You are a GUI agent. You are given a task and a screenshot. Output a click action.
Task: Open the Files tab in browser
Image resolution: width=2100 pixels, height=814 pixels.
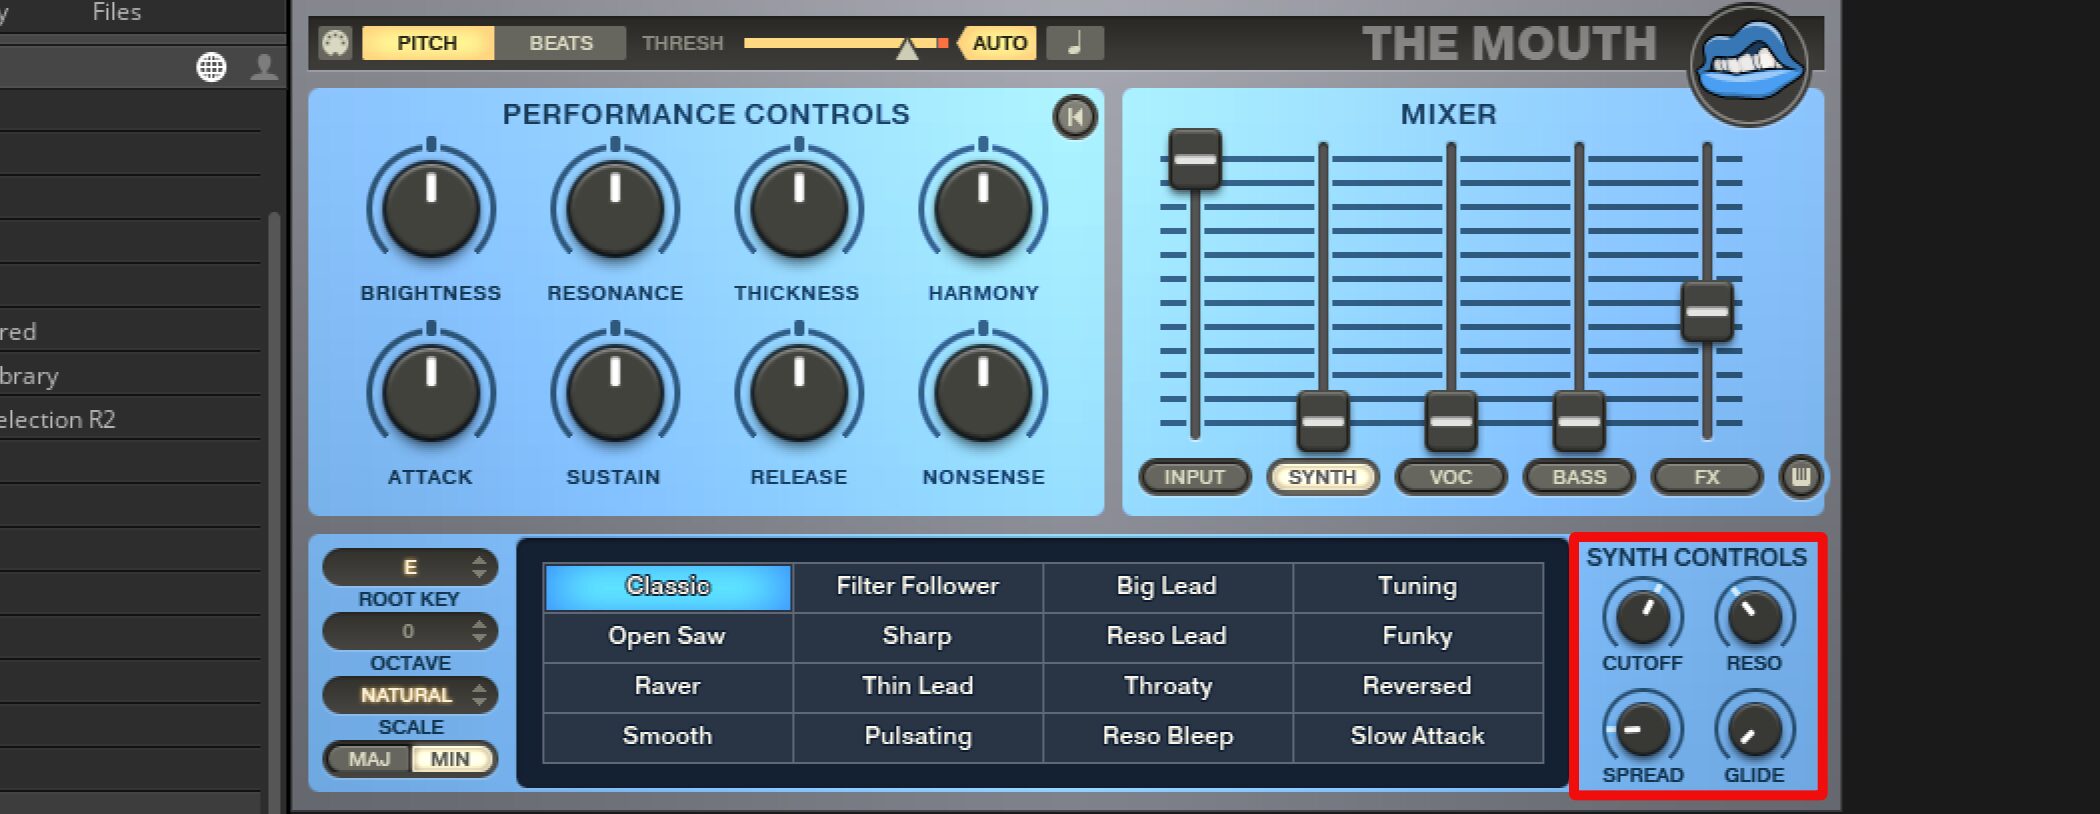tap(117, 13)
